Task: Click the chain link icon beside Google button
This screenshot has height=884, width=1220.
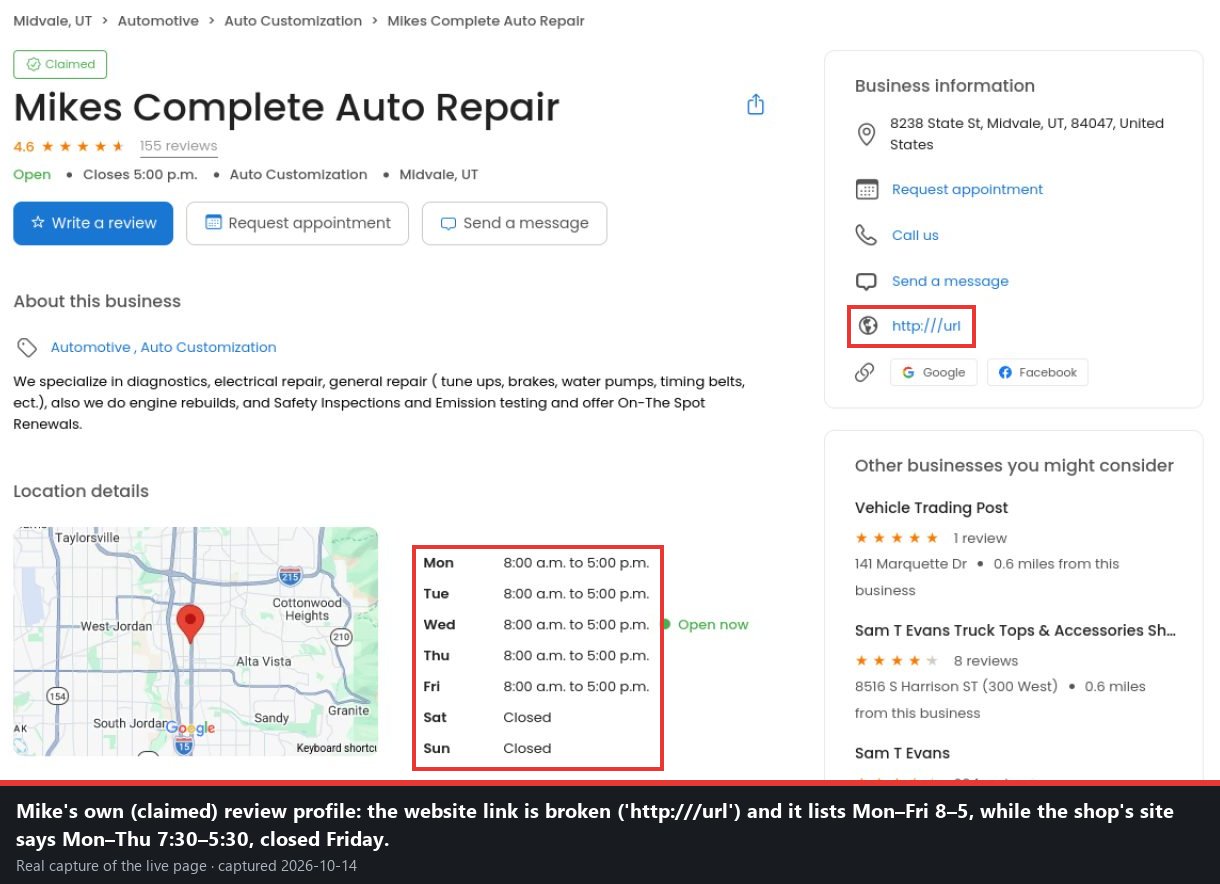Action: tap(865, 372)
